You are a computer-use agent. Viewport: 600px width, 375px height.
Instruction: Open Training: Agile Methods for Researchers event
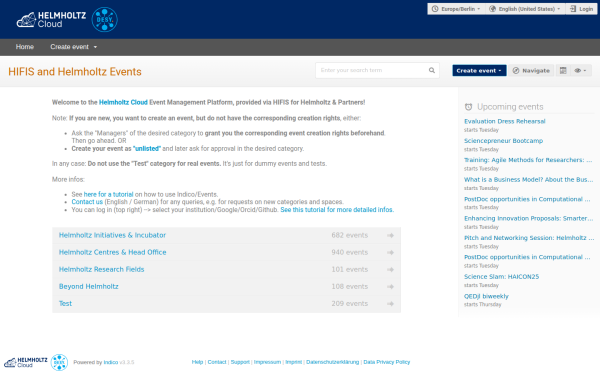pos(528,160)
